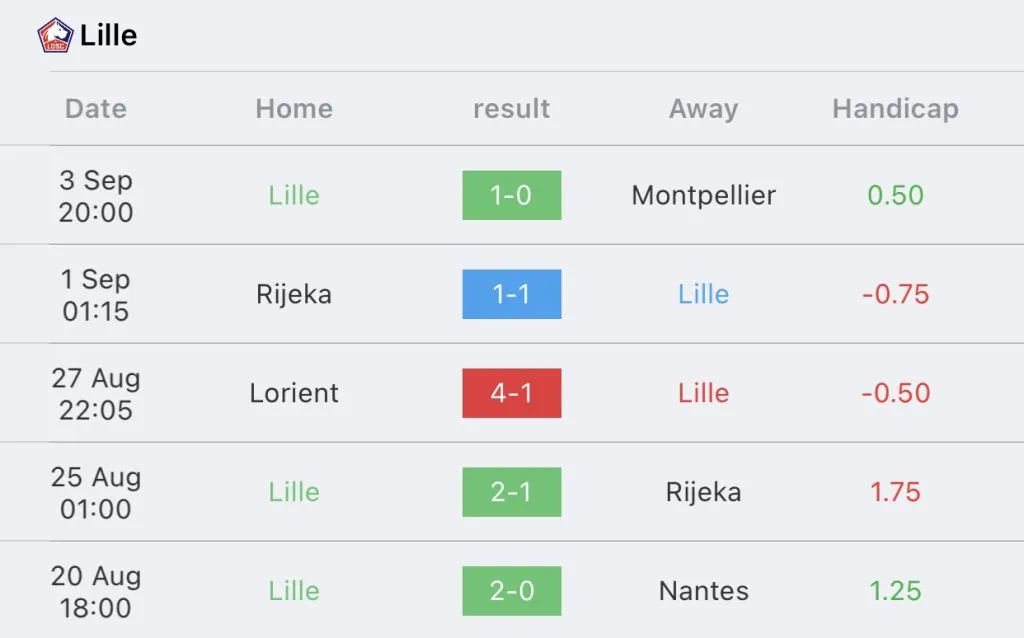This screenshot has width=1024, height=638.
Task: Click the red 4-1 result badge
Action: point(511,393)
